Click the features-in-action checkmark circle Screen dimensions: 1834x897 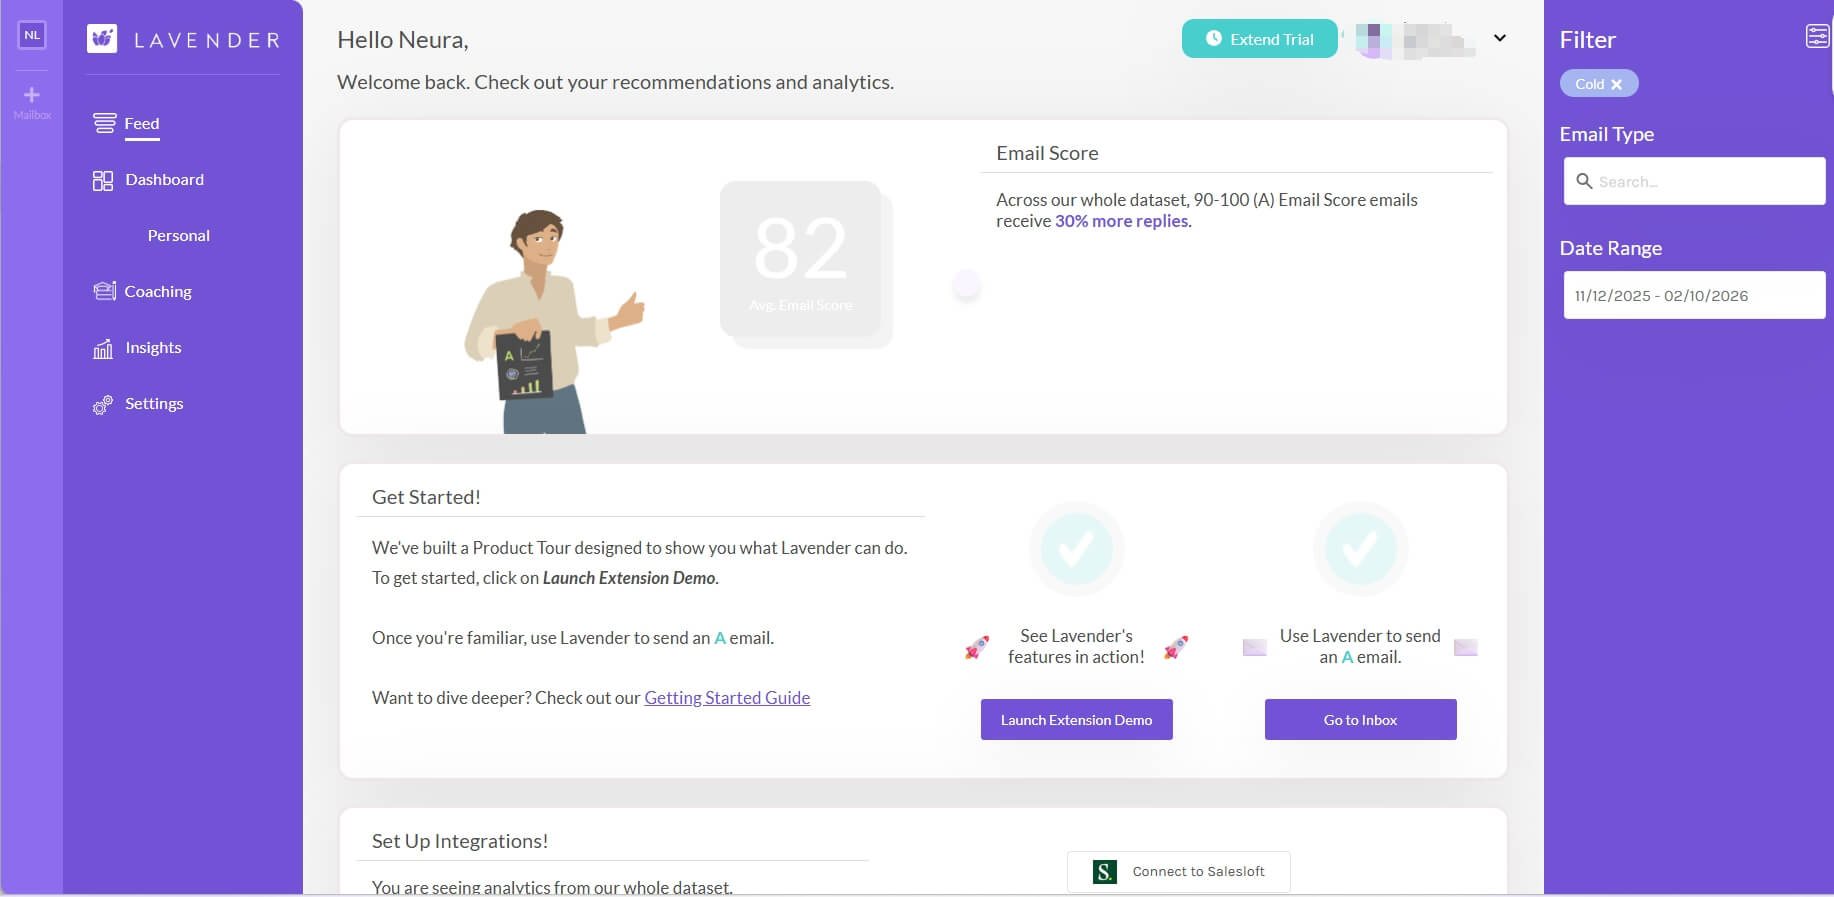tap(1076, 548)
